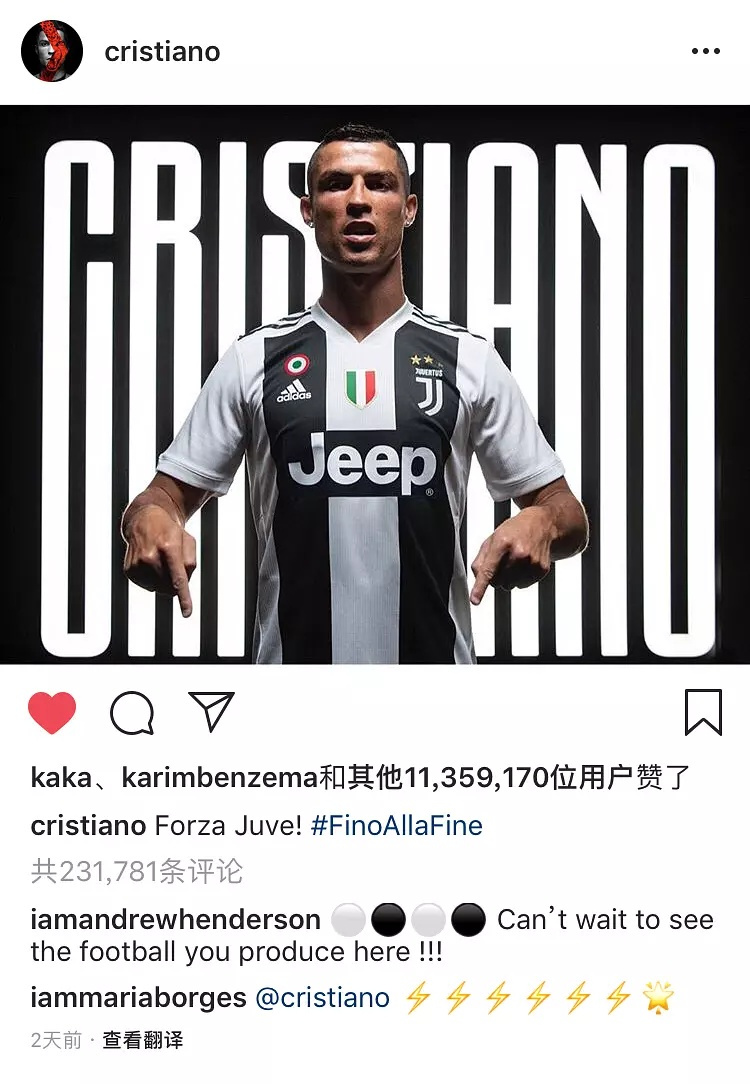Tap 查看翻译 to see translation

143,1040
